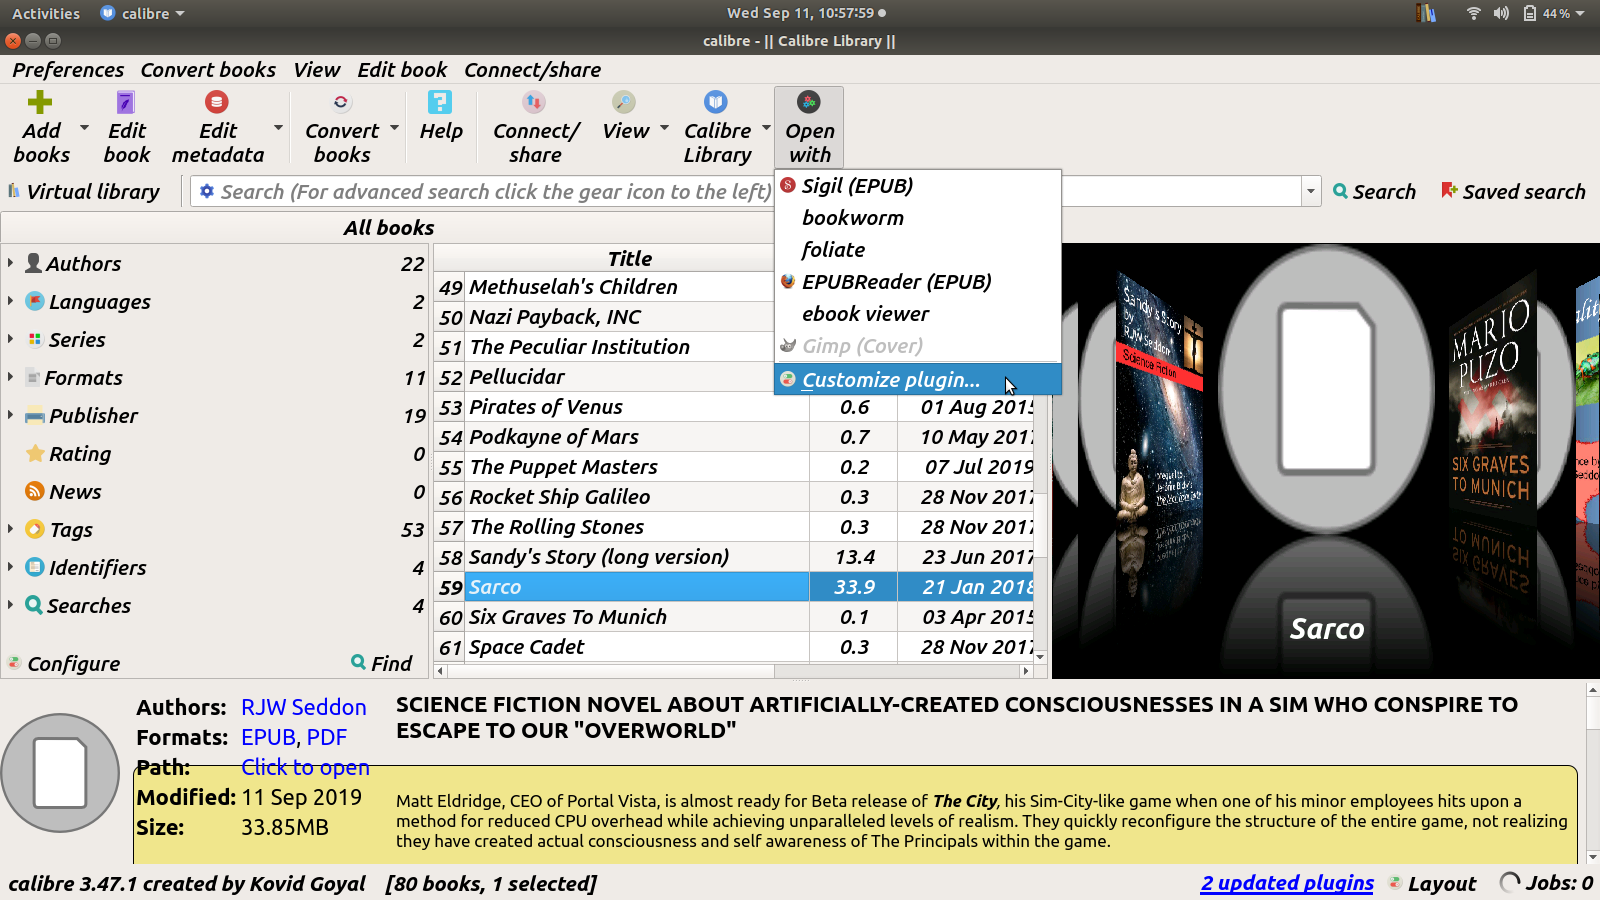Expand the Edit metadata dropdown arrow
The image size is (1600, 900).
278,128
